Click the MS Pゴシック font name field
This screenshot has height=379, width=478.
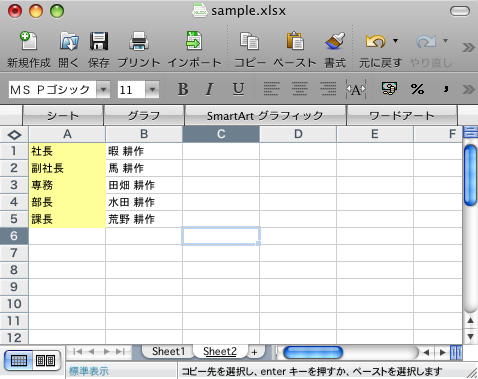click(x=52, y=89)
